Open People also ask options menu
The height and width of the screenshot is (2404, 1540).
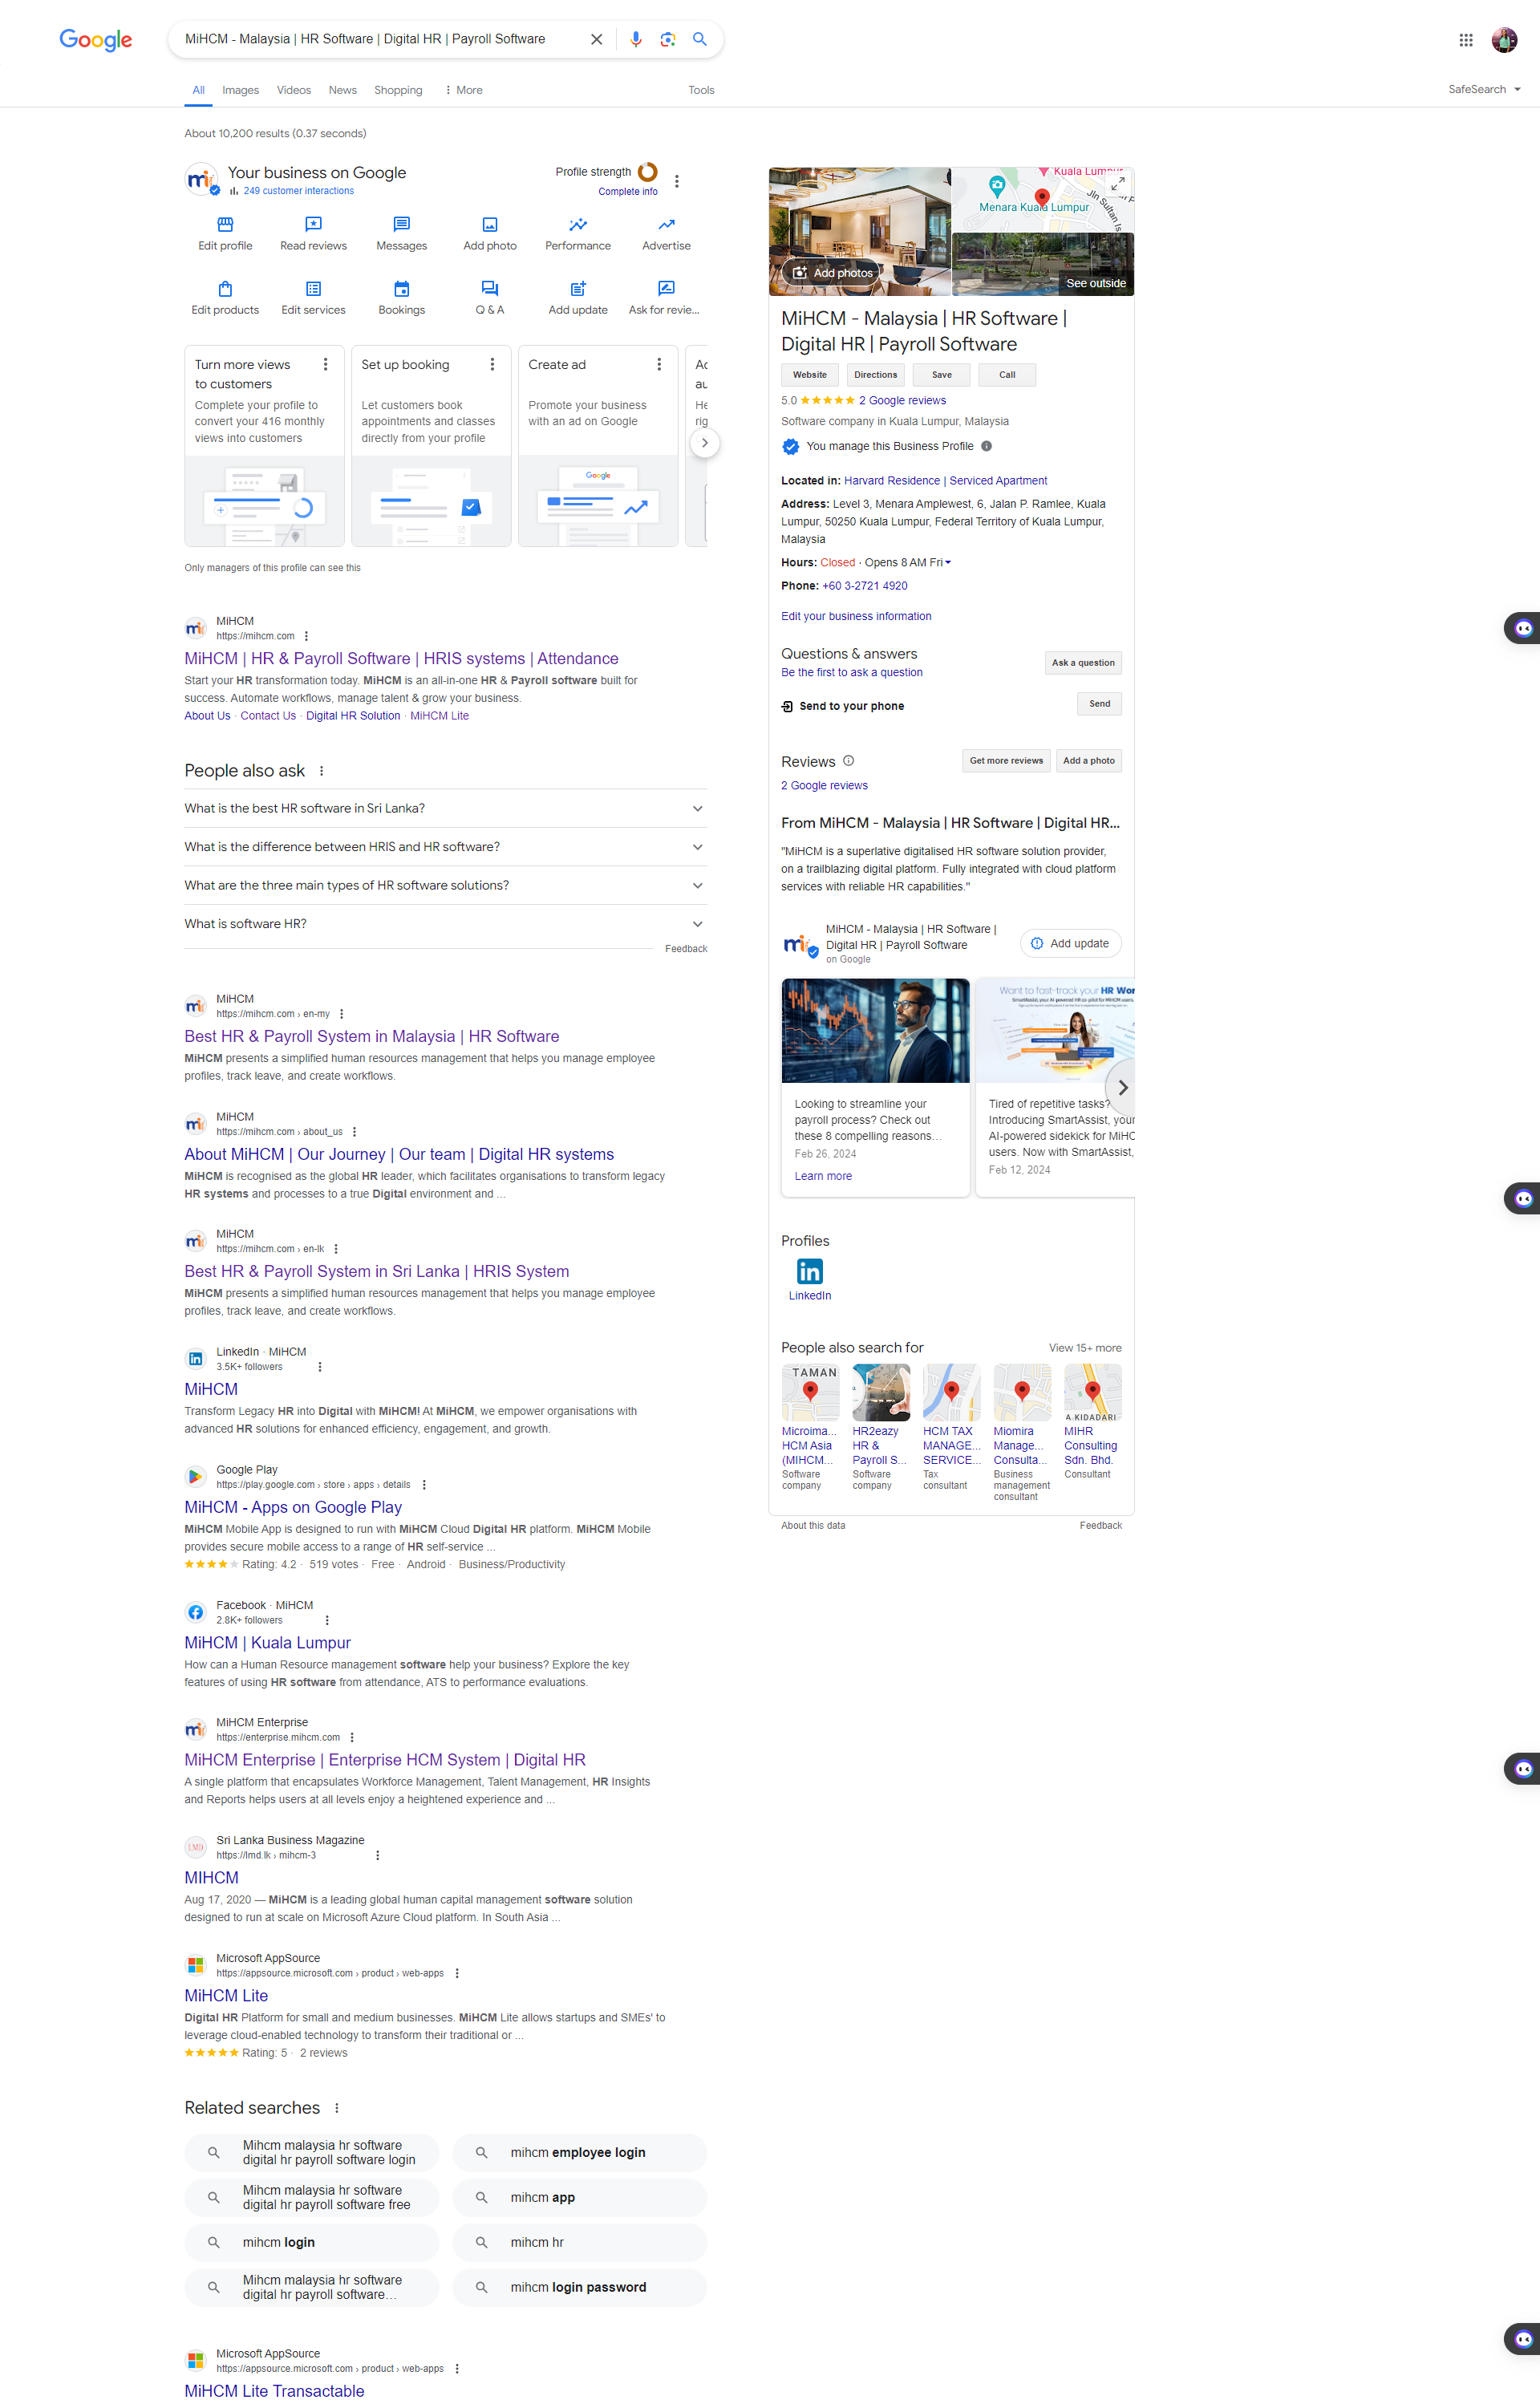click(x=321, y=771)
